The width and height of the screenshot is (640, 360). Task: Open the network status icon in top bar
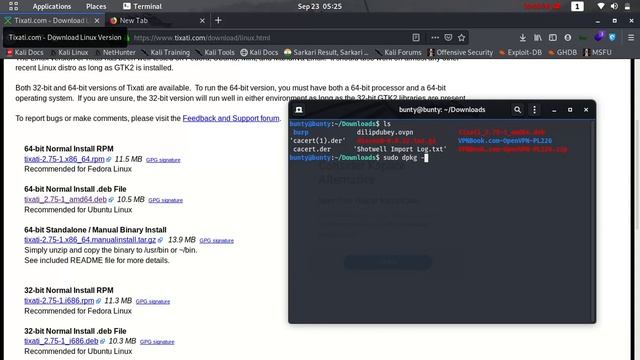pos(601,7)
